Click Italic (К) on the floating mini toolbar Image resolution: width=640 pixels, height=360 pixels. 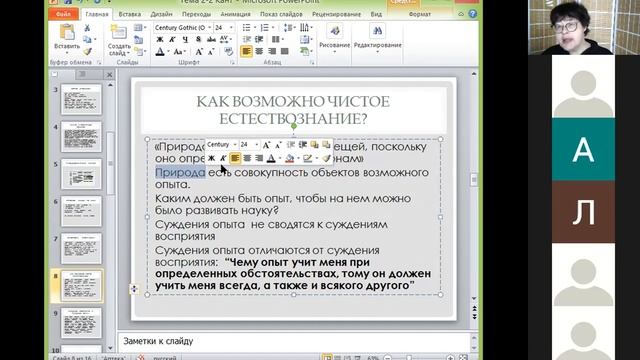point(223,158)
